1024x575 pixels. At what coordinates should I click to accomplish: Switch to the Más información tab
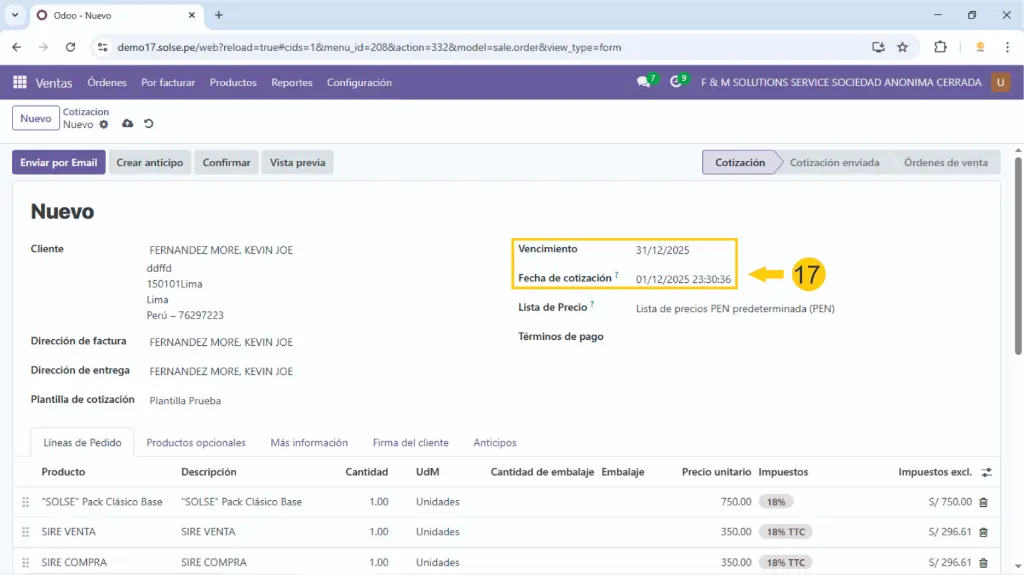(309, 442)
